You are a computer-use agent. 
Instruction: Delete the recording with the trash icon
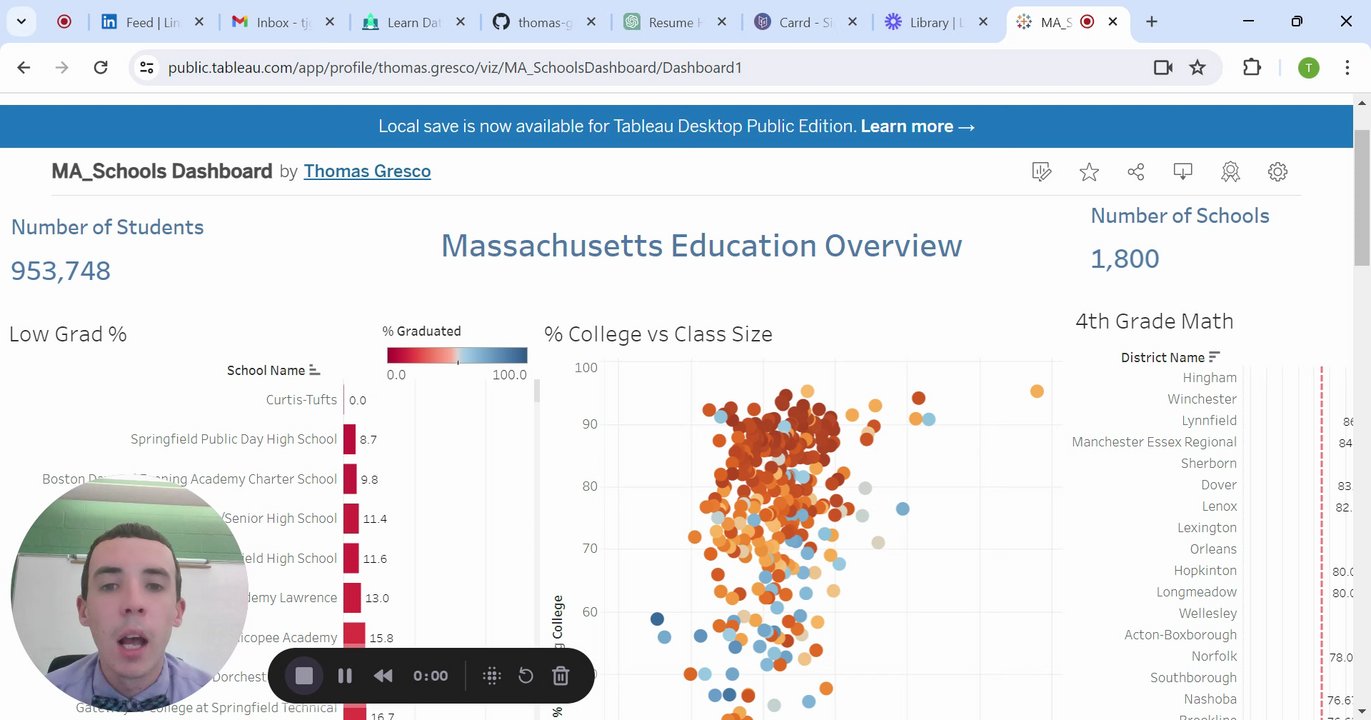tap(560, 676)
